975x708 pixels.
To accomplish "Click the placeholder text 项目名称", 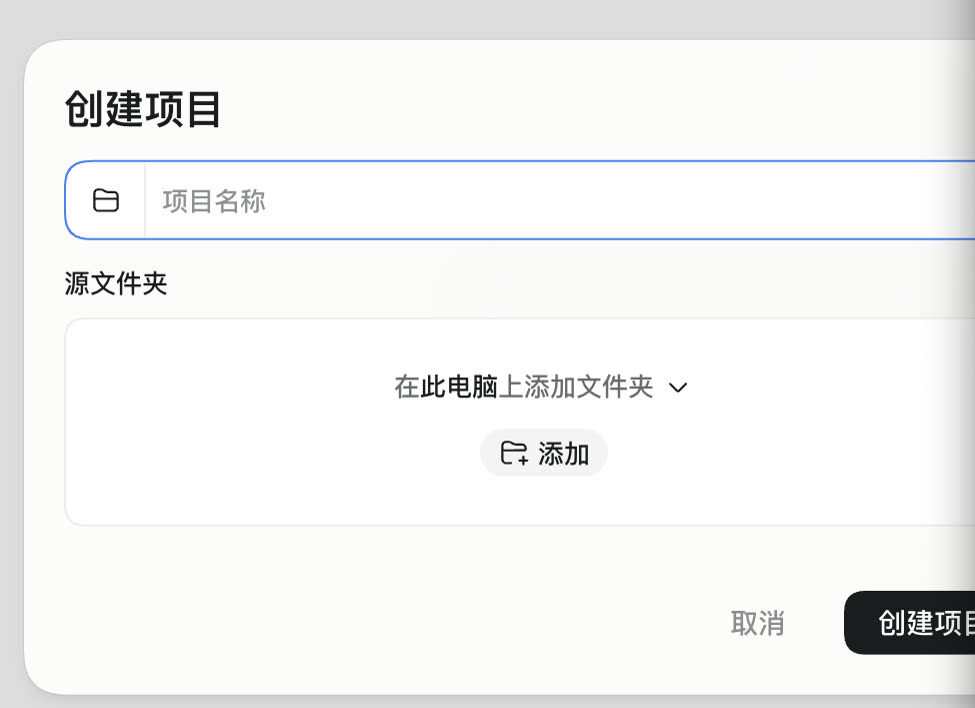I will (214, 201).
